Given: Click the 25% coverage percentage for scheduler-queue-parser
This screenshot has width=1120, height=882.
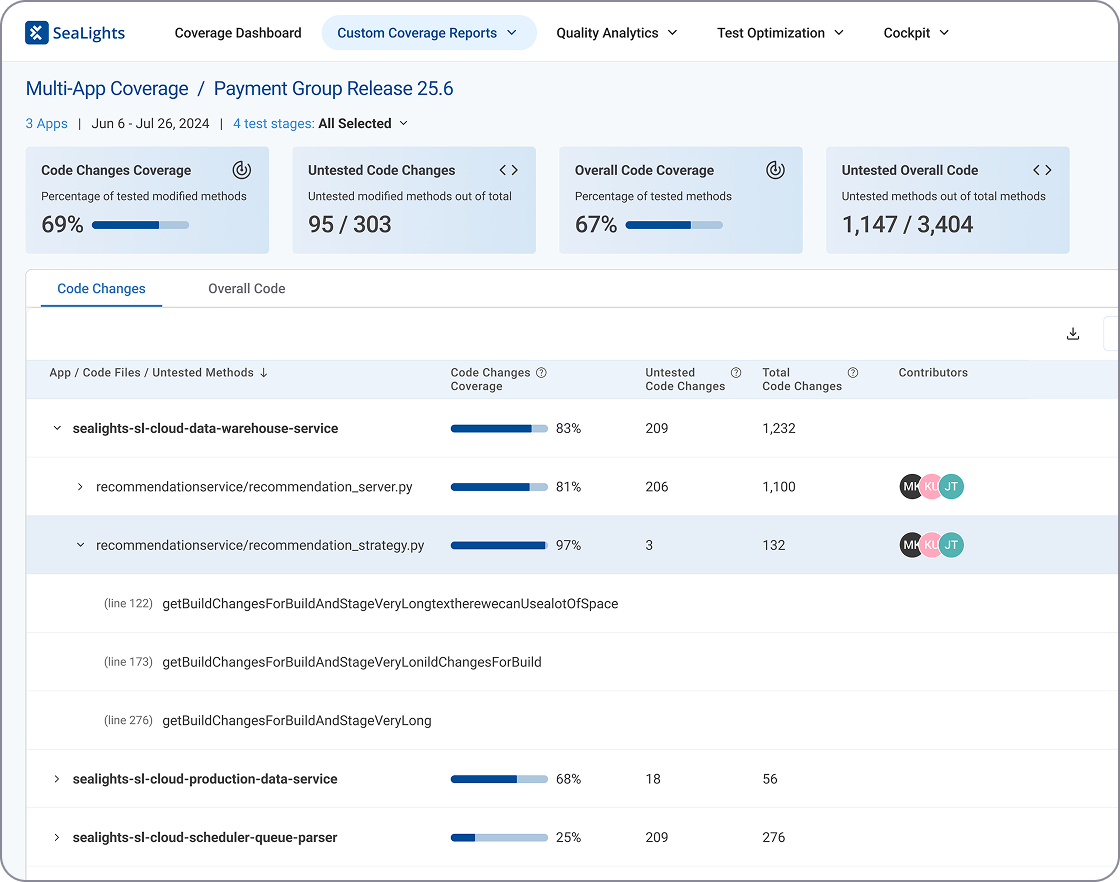Looking at the screenshot, I should coord(569,838).
